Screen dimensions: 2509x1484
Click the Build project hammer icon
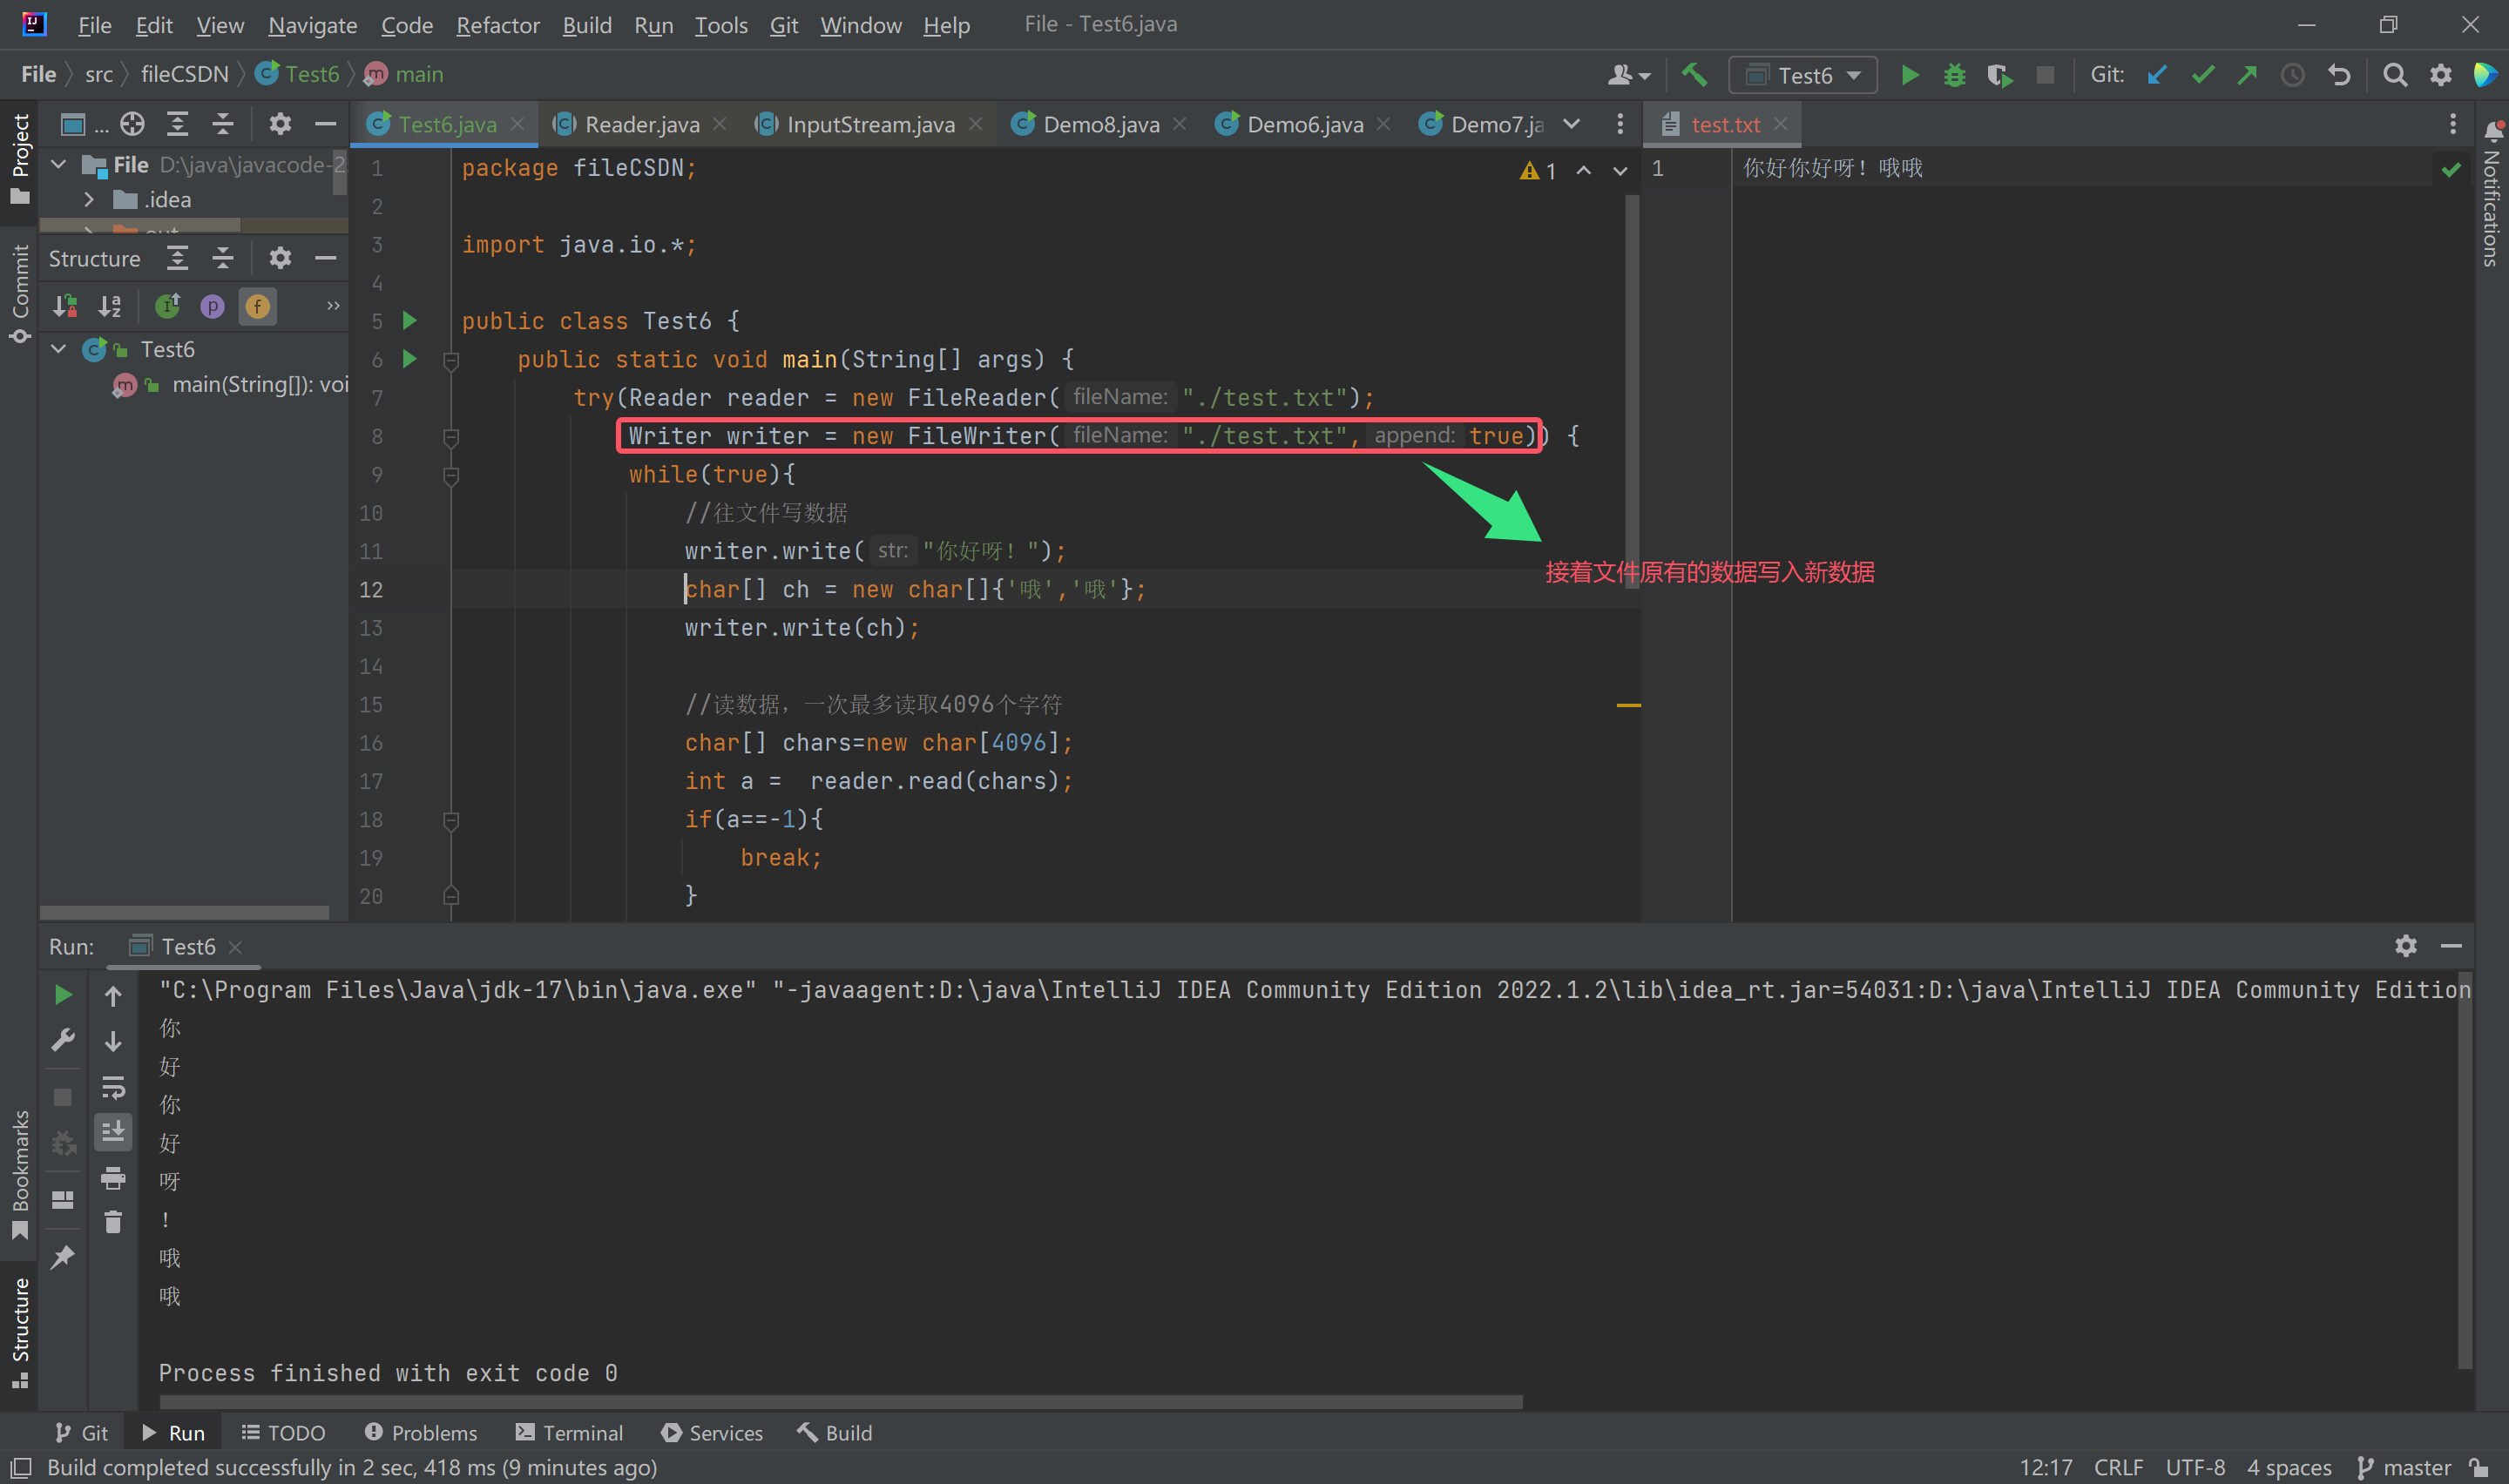tap(1694, 75)
